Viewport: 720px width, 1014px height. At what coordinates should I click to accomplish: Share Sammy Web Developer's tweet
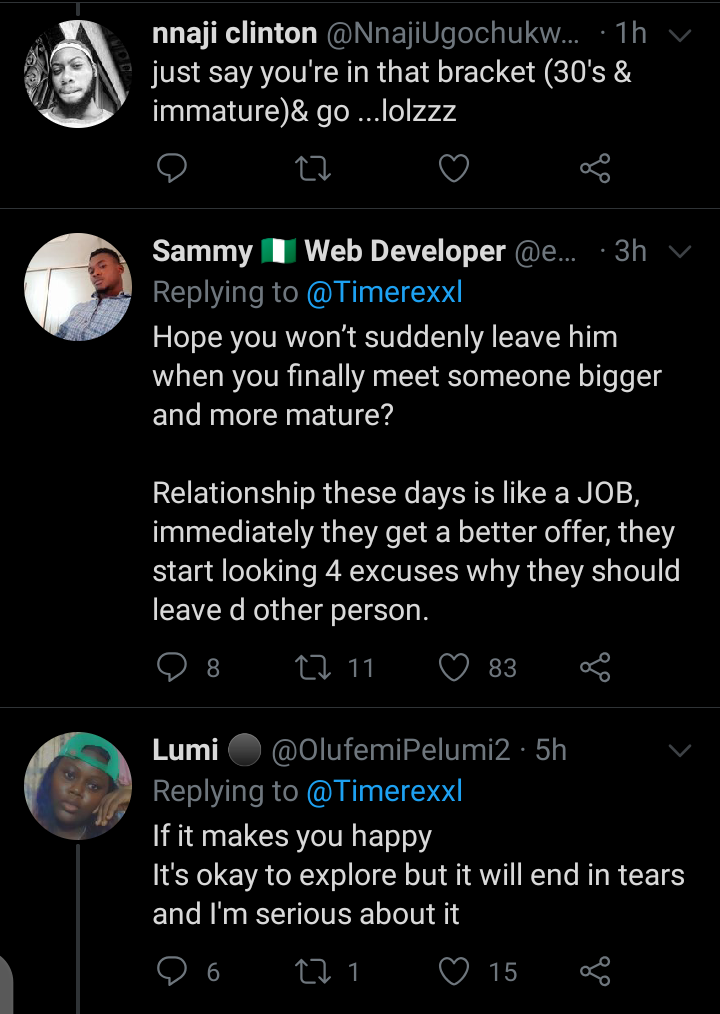595,667
